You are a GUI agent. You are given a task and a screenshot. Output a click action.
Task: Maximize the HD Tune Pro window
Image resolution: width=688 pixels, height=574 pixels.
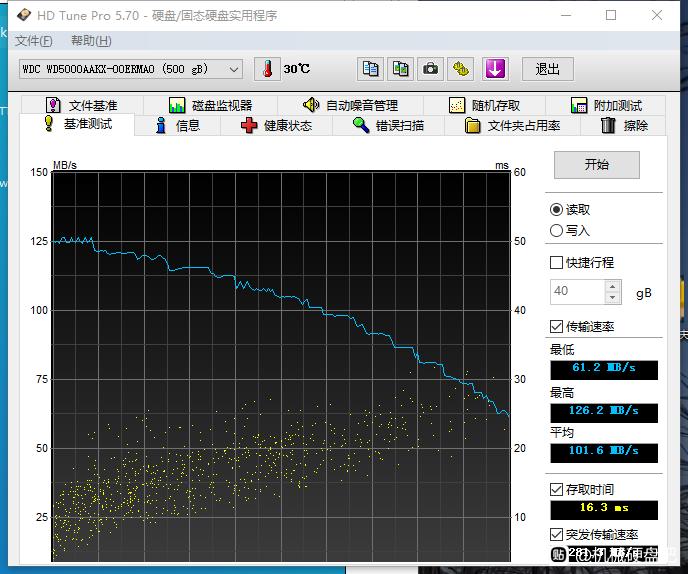tap(611, 15)
